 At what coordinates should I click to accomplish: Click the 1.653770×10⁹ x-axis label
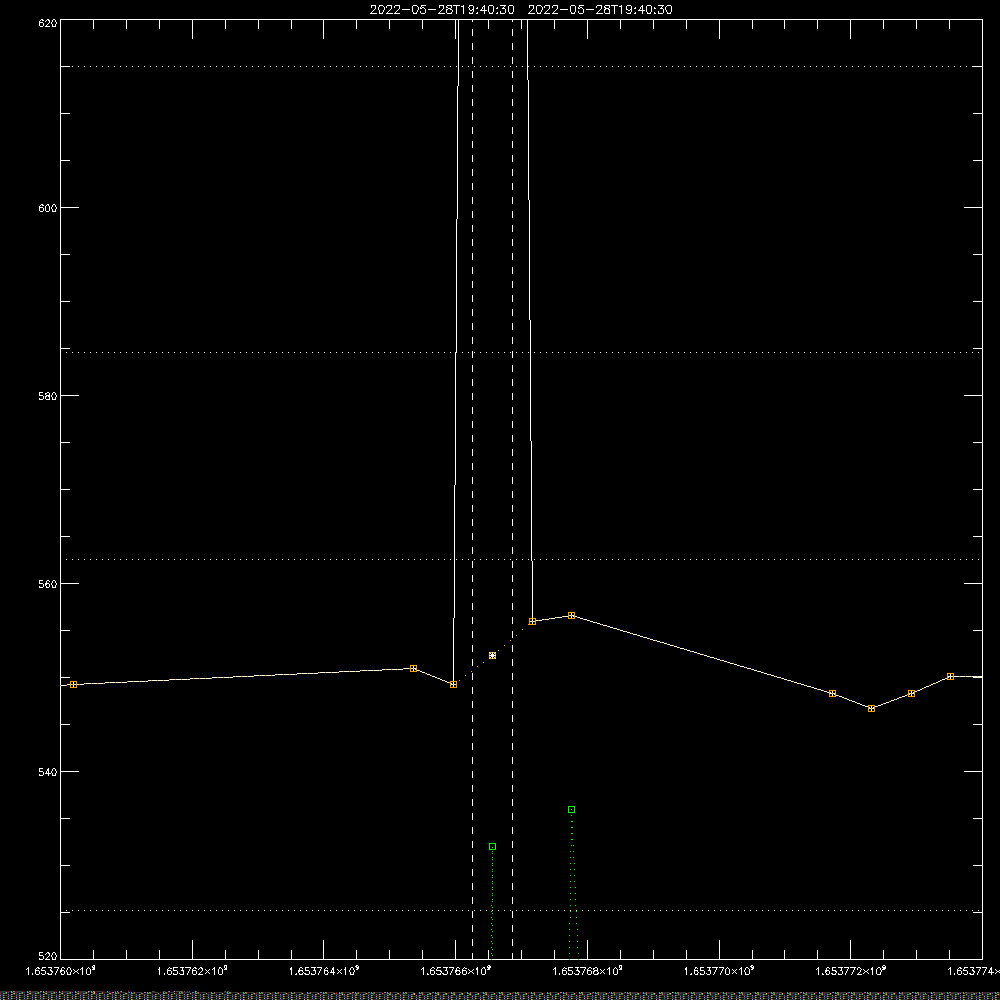pos(719,971)
